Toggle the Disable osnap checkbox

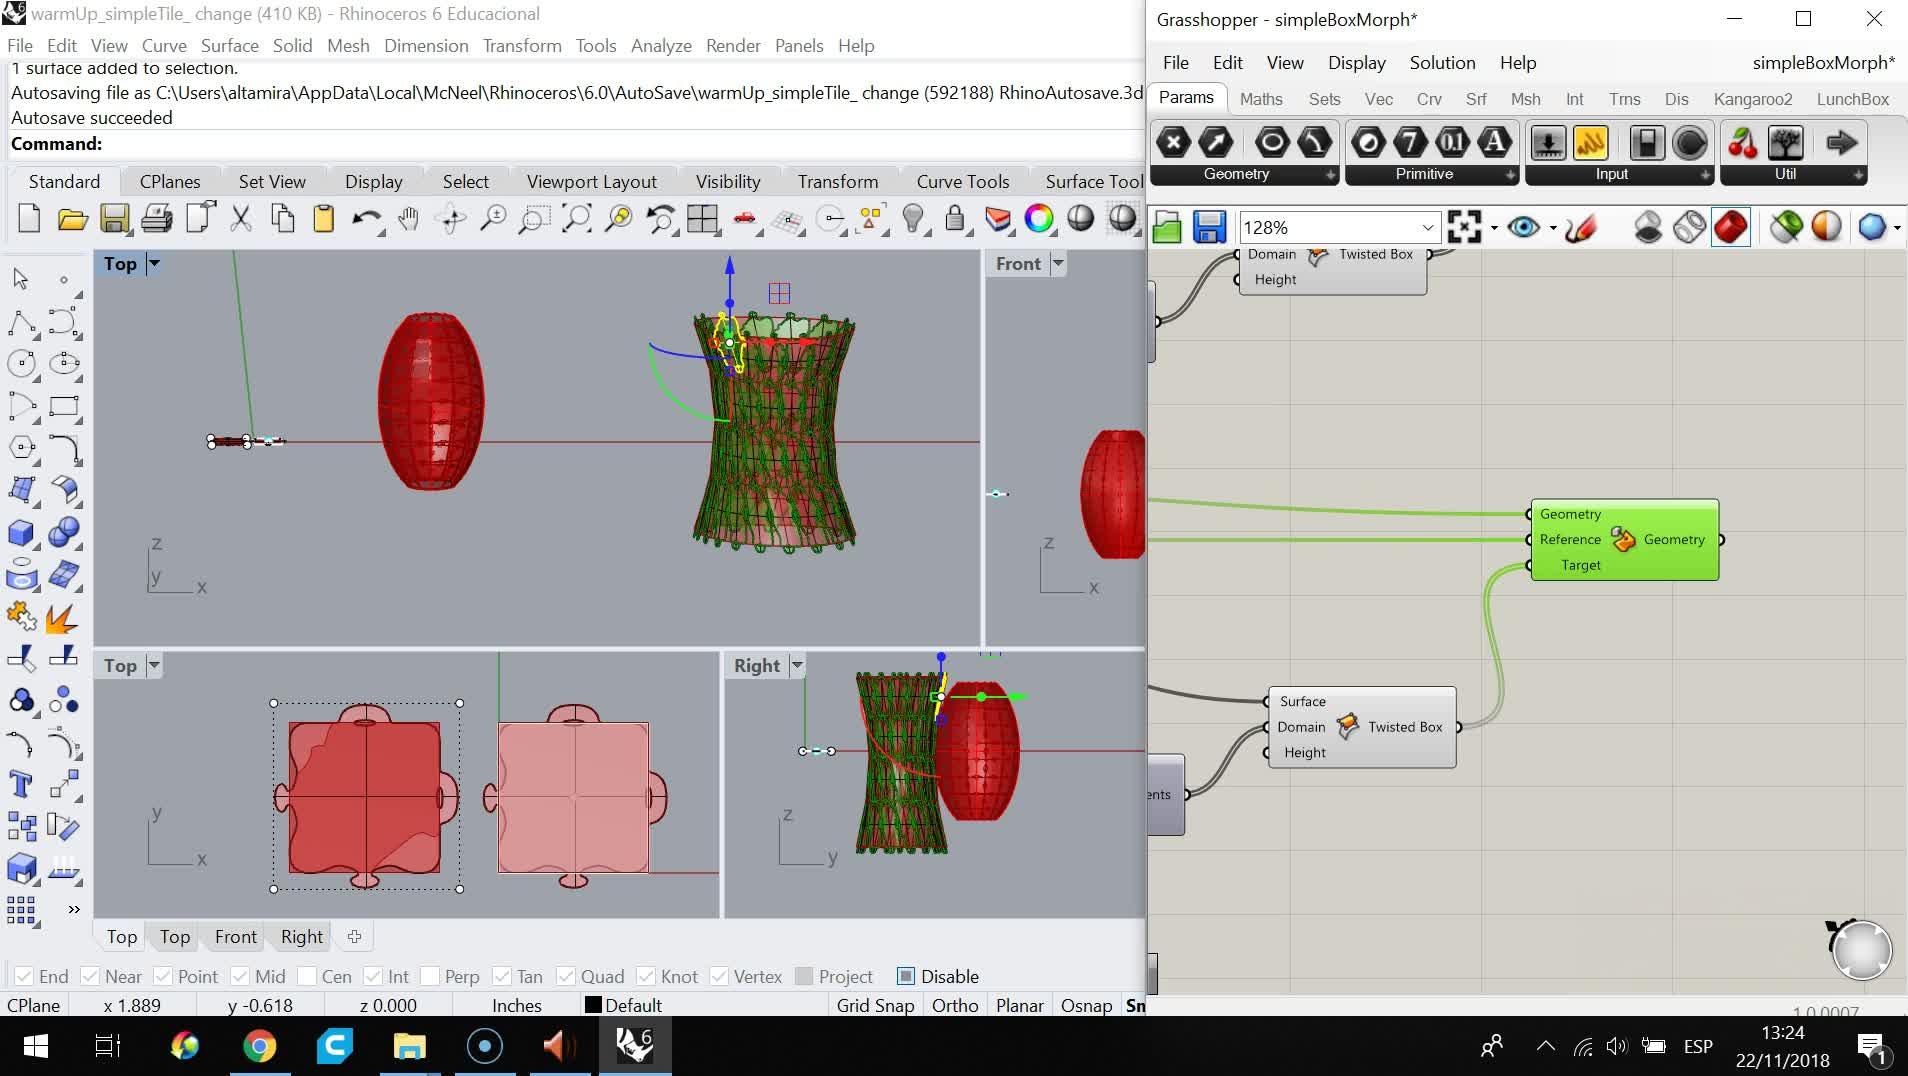tap(906, 976)
